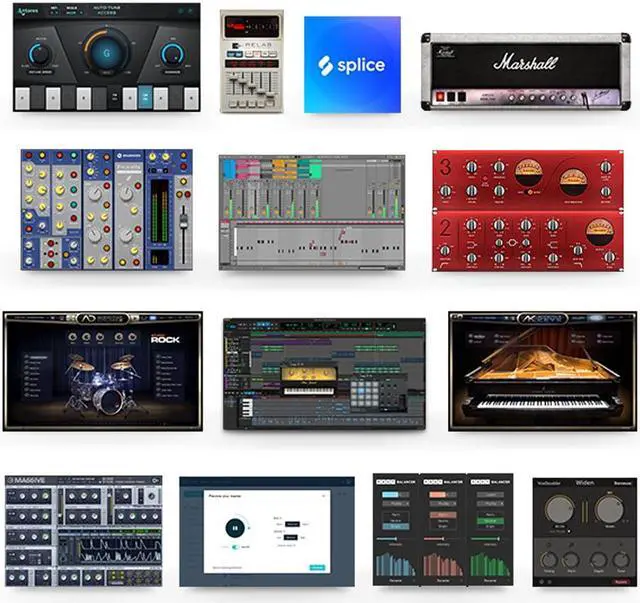640x603 pixels.
Task: Click the Marshall logo on the amp
Action: pos(525,62)
